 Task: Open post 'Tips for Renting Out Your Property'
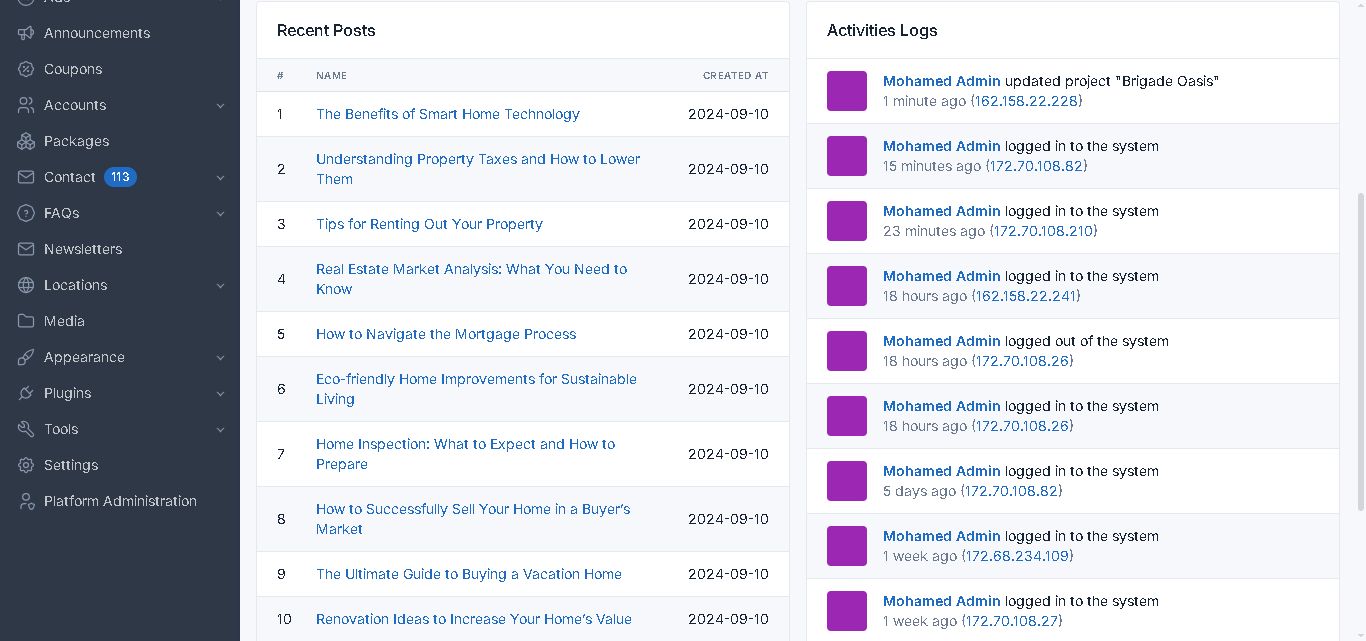[x=429, y=224]
